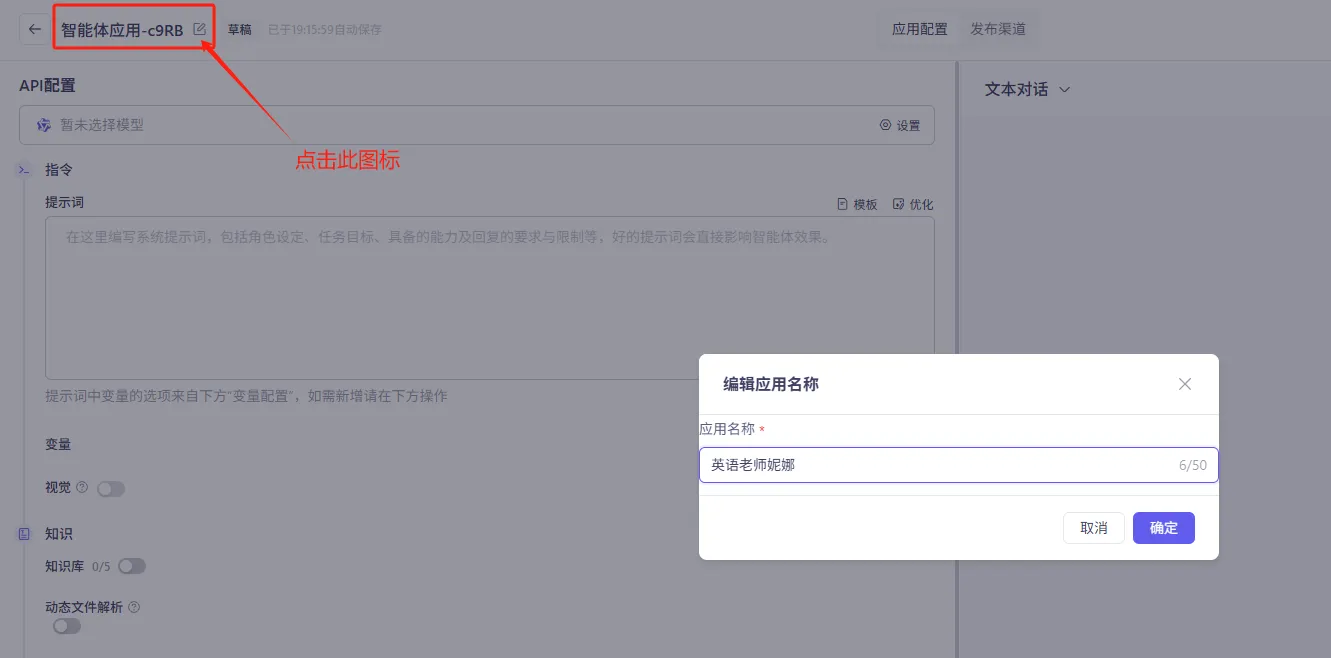This screenshot has height=658, width=1331.
Task: Toggle the 动态文件解析 switch
Action: [67, 626]
